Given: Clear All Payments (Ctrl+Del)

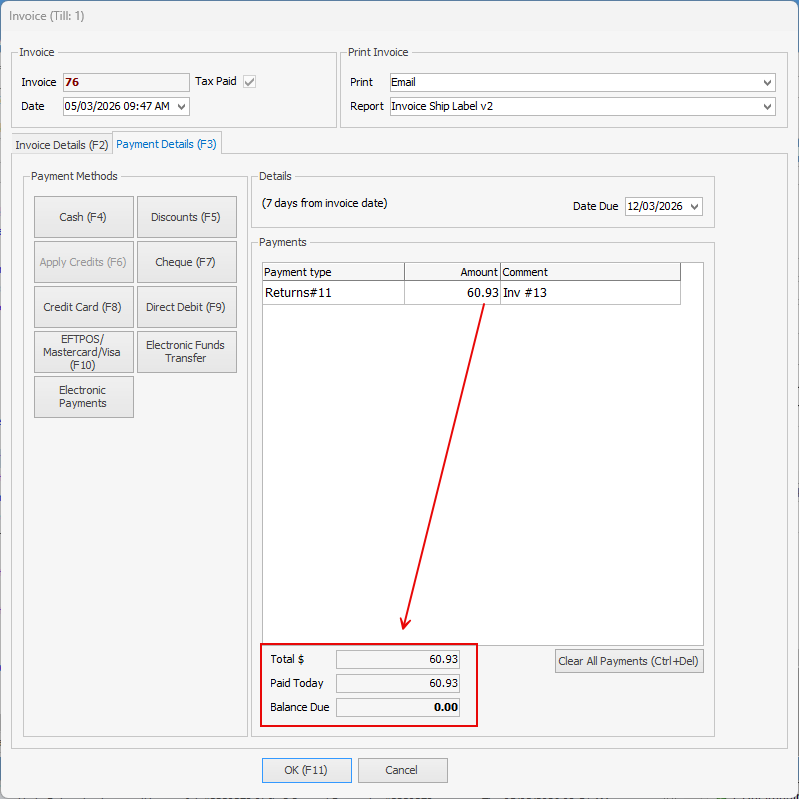Looking at the screenshot, I should tap(629, 661).
